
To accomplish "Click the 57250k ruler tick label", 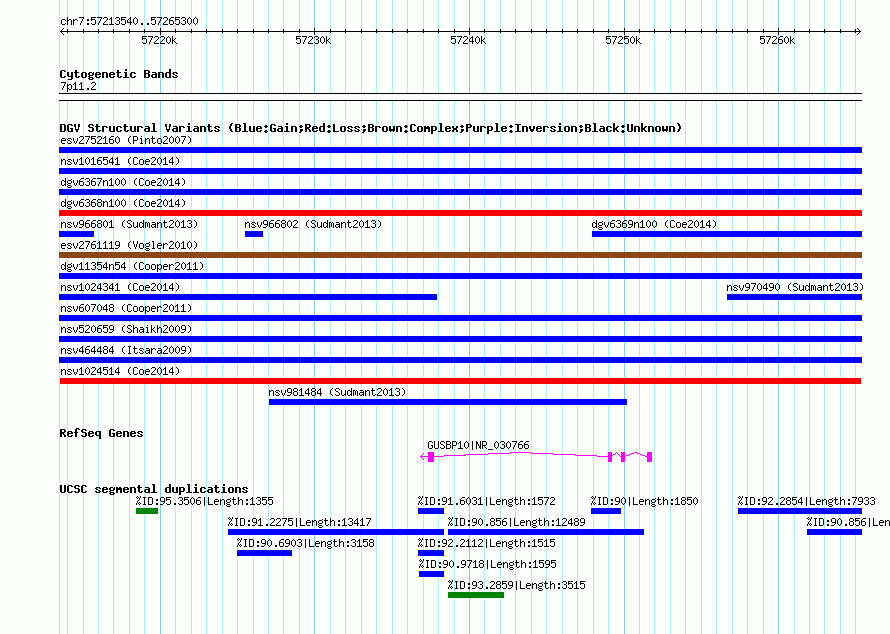I will click(x=623, y=40).
